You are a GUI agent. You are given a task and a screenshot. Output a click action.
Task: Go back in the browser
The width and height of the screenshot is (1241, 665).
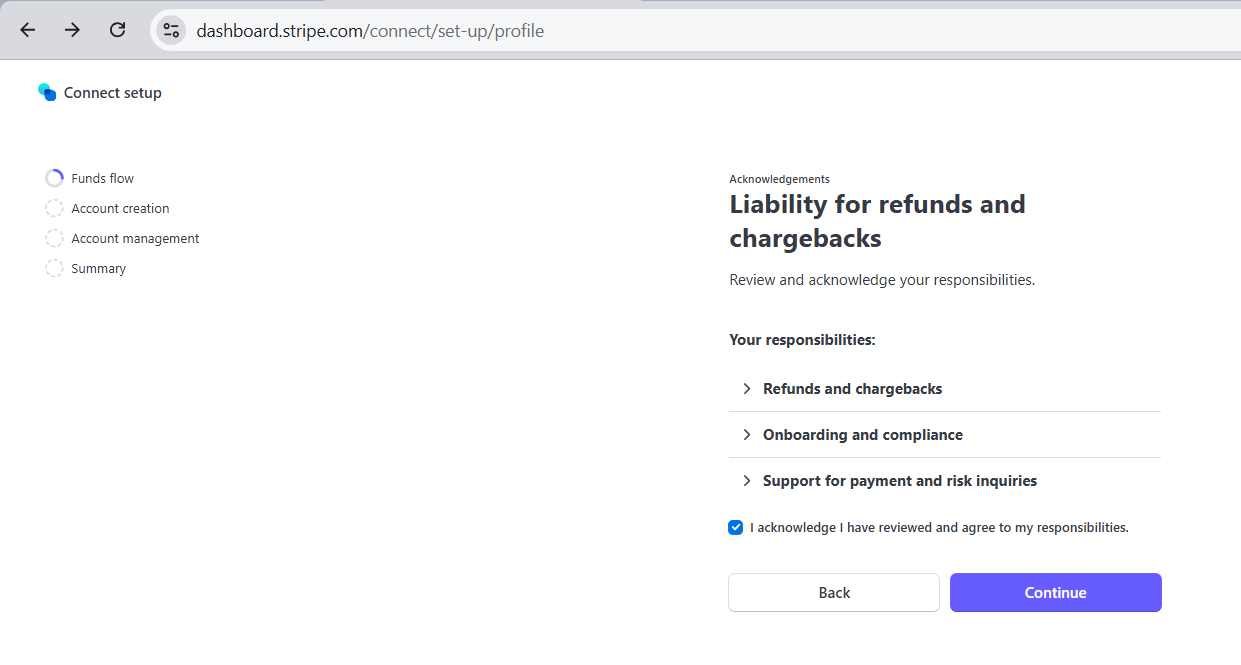coord(28,30)
